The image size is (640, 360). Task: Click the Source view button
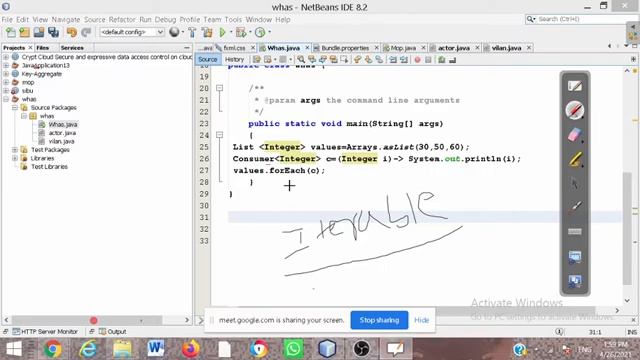207,60
